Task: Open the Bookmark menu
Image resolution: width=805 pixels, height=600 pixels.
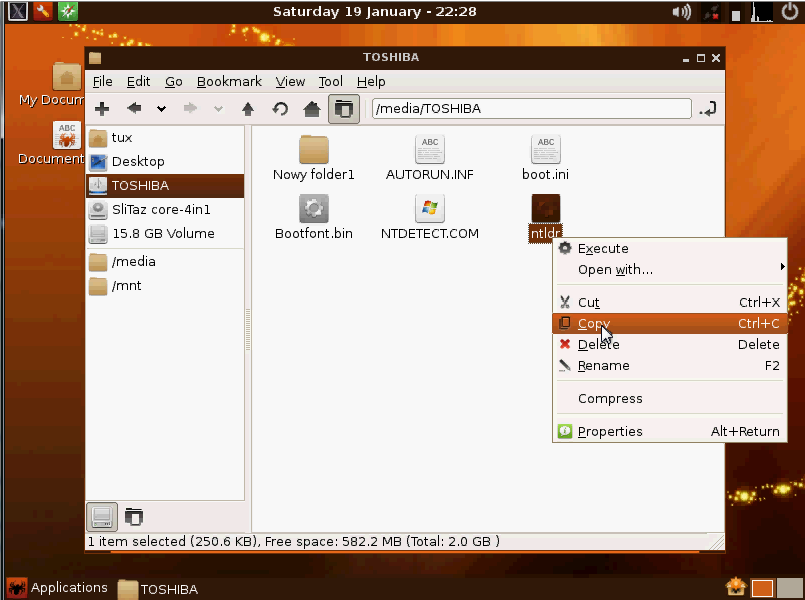Action: pos(229,82)
